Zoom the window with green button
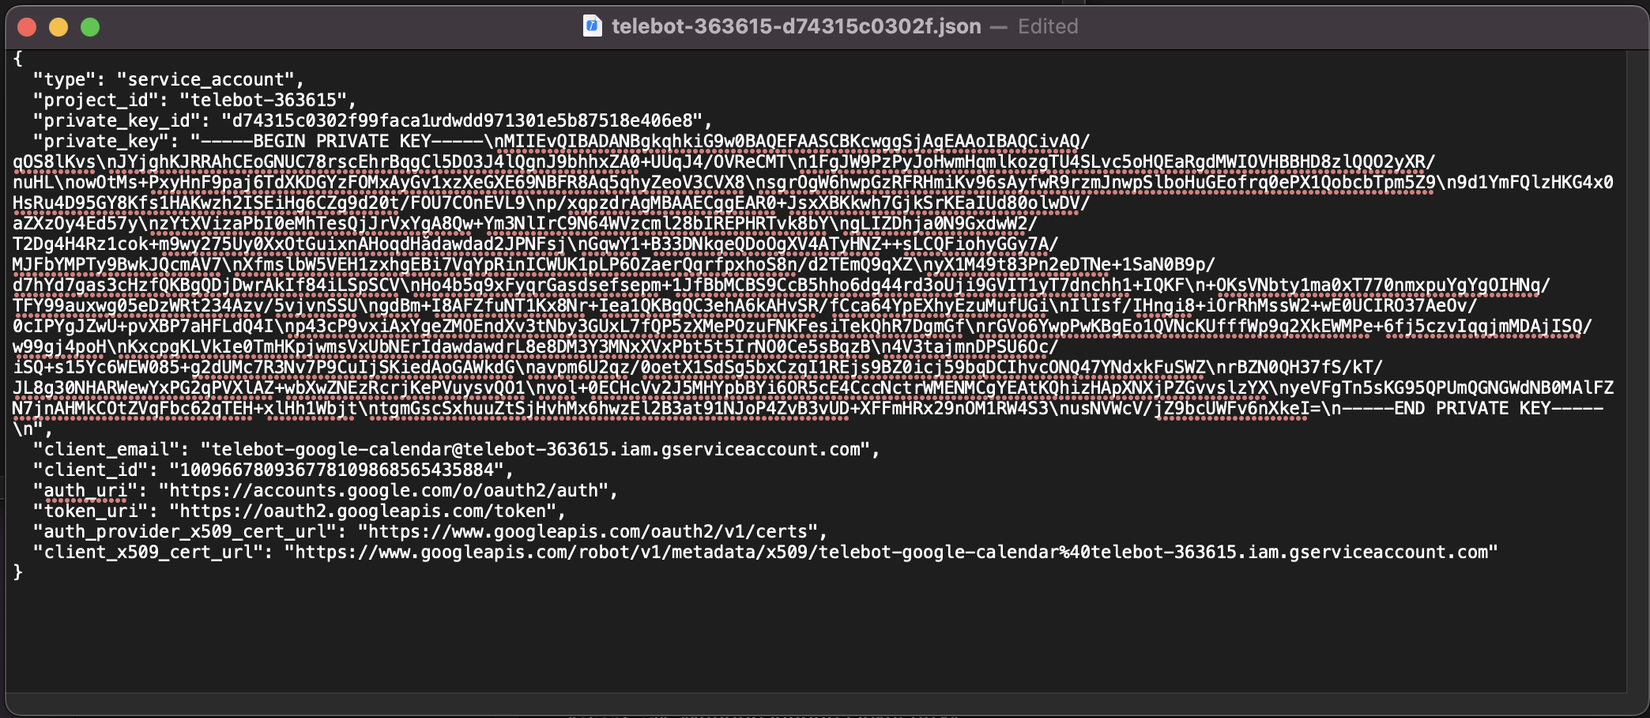This screenshot has height=718, width=1650. coord(90,27)
